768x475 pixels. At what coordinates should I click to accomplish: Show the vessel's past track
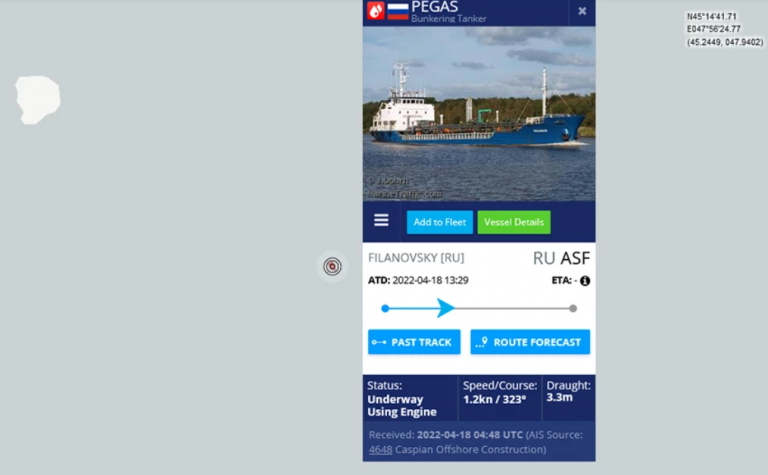tap(414, 342)
